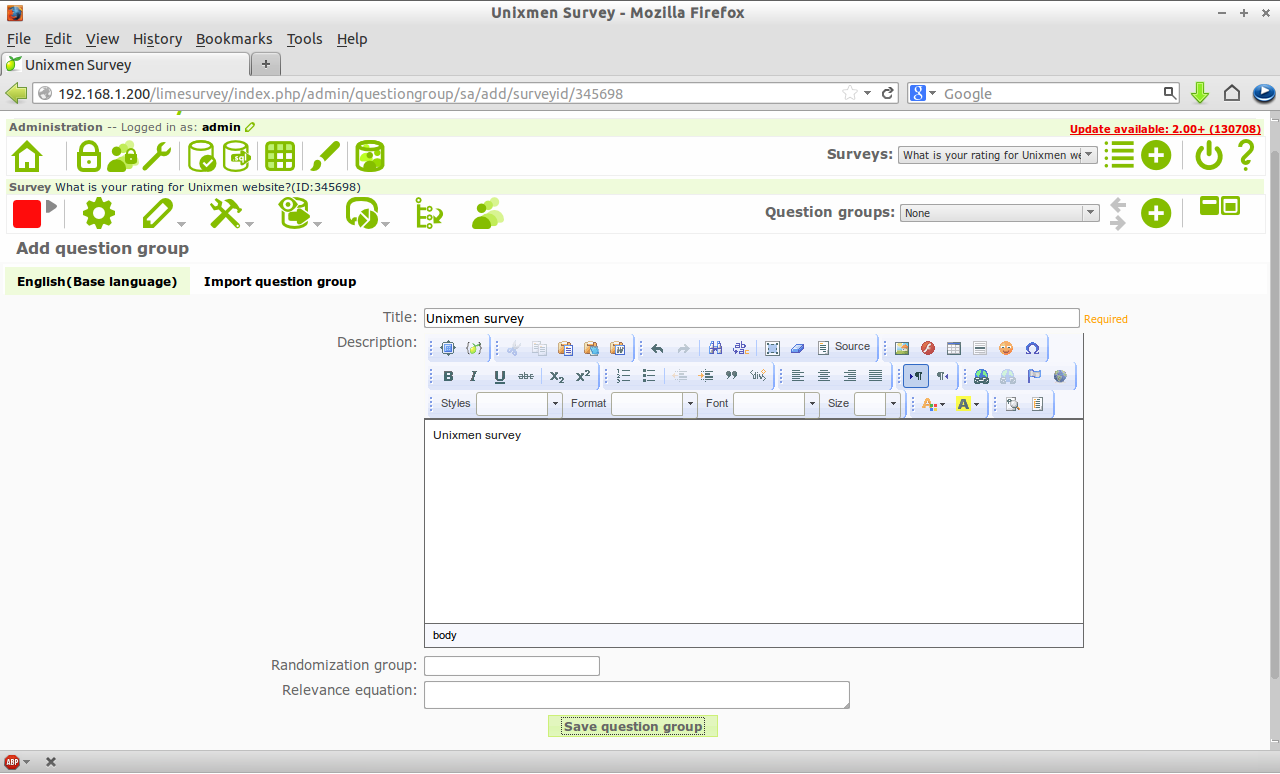
Task: Open the text color picker
Action: tap(935, 404)
